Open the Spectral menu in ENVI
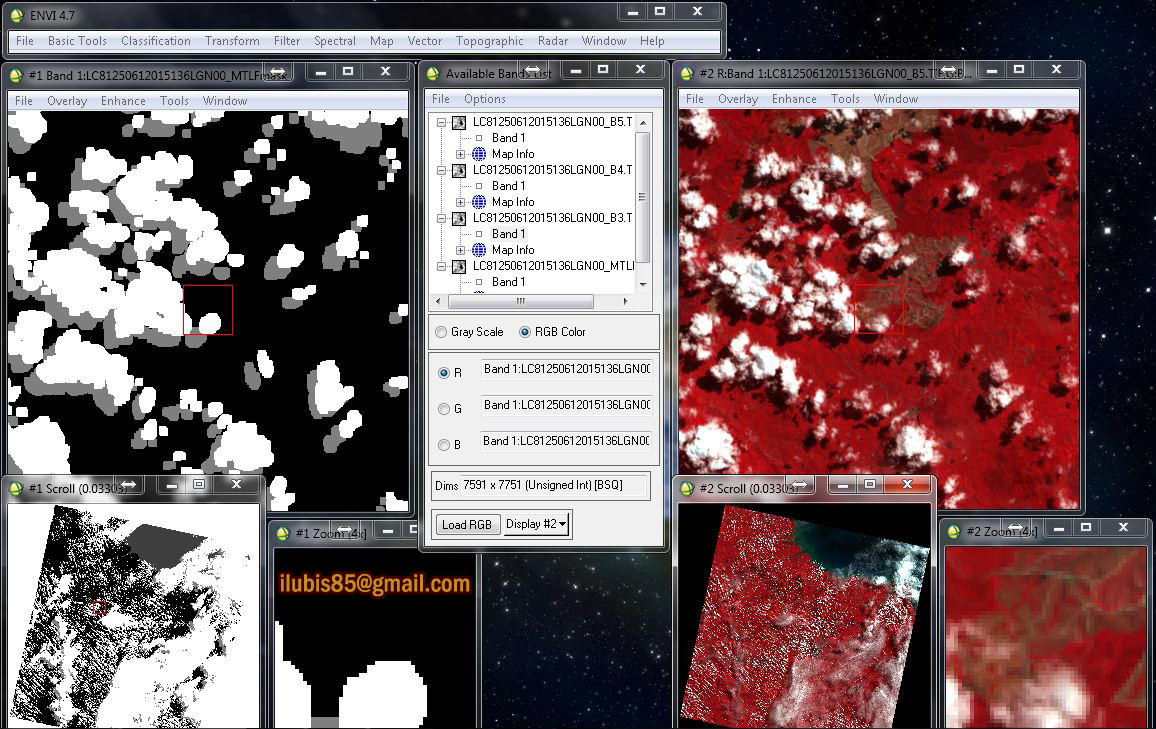Screen dimensions: 1156x729 tap(334, 41)
